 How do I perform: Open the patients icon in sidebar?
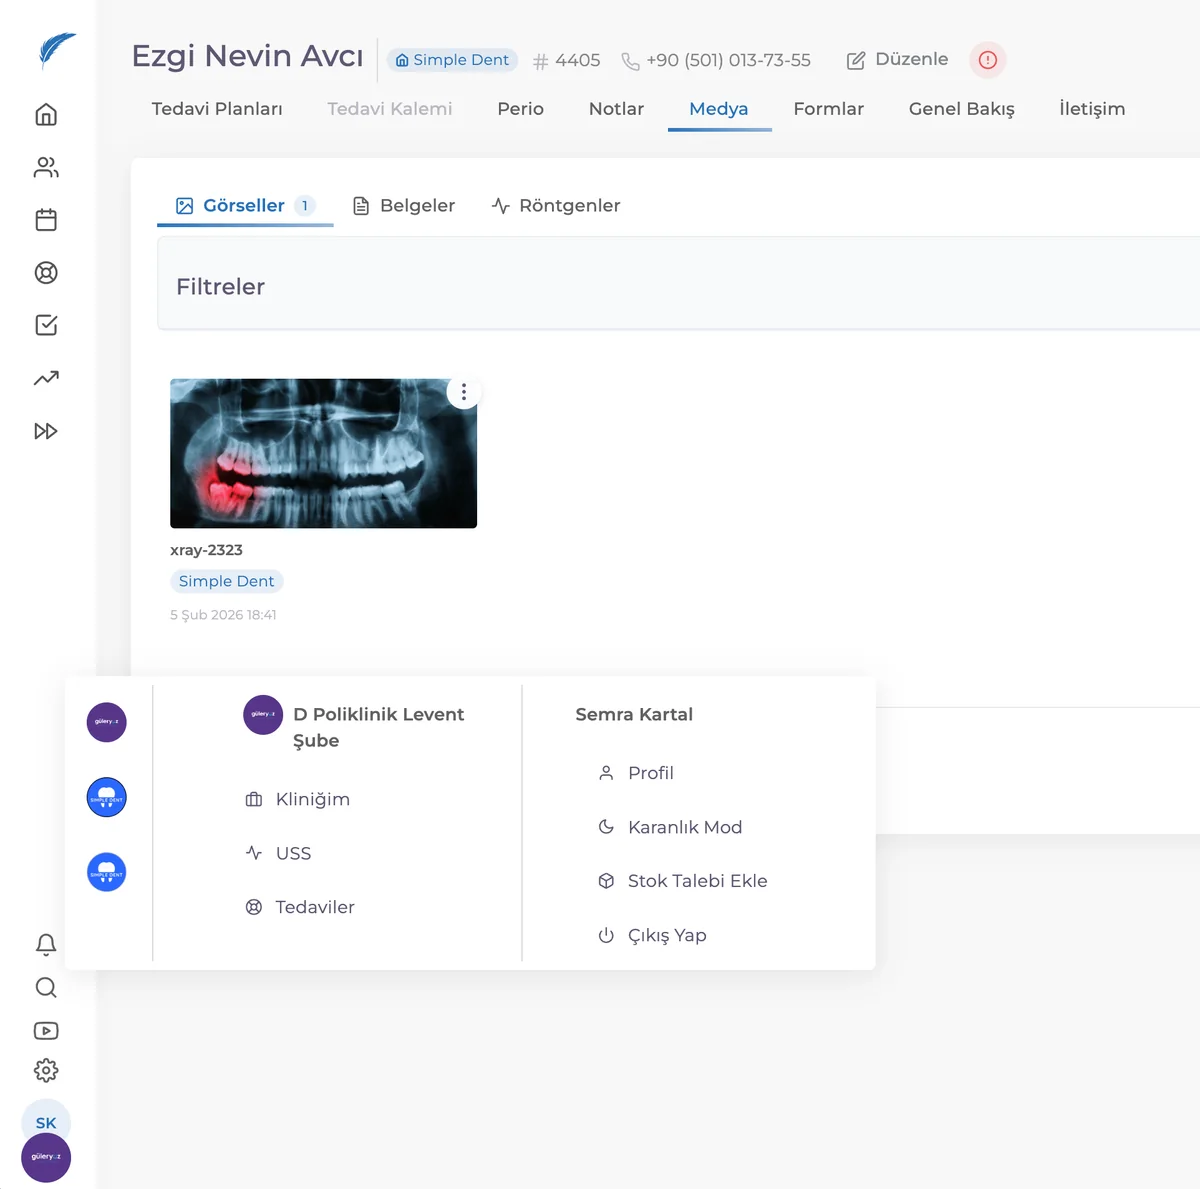[x=46, y=167]
